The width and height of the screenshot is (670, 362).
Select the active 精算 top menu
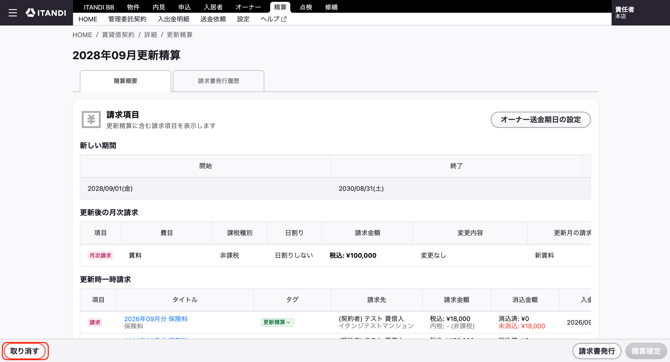point(280,7)
